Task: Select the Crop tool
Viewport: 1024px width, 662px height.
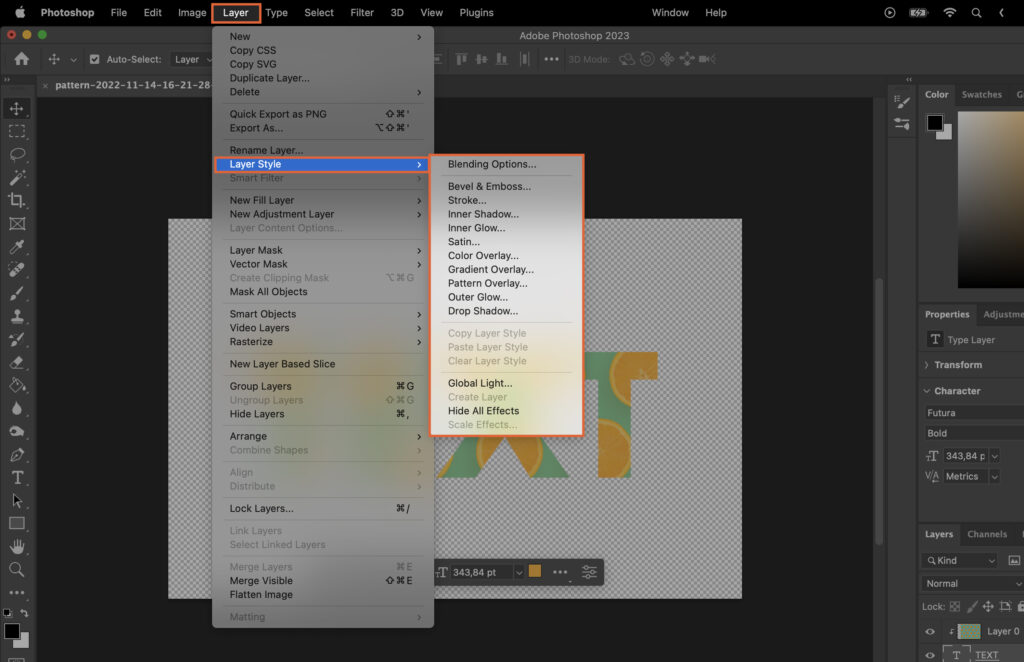Action: (x=15, y=200)
